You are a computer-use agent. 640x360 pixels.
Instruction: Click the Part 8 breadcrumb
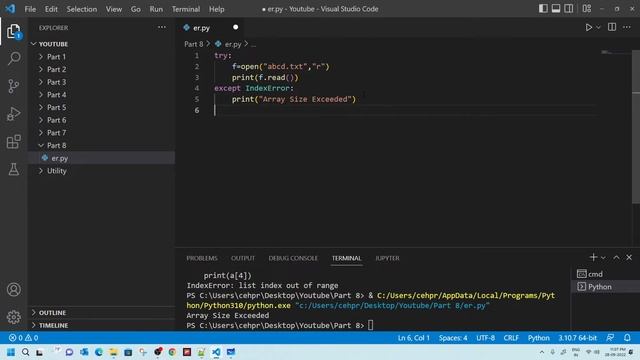coord(193,44)
